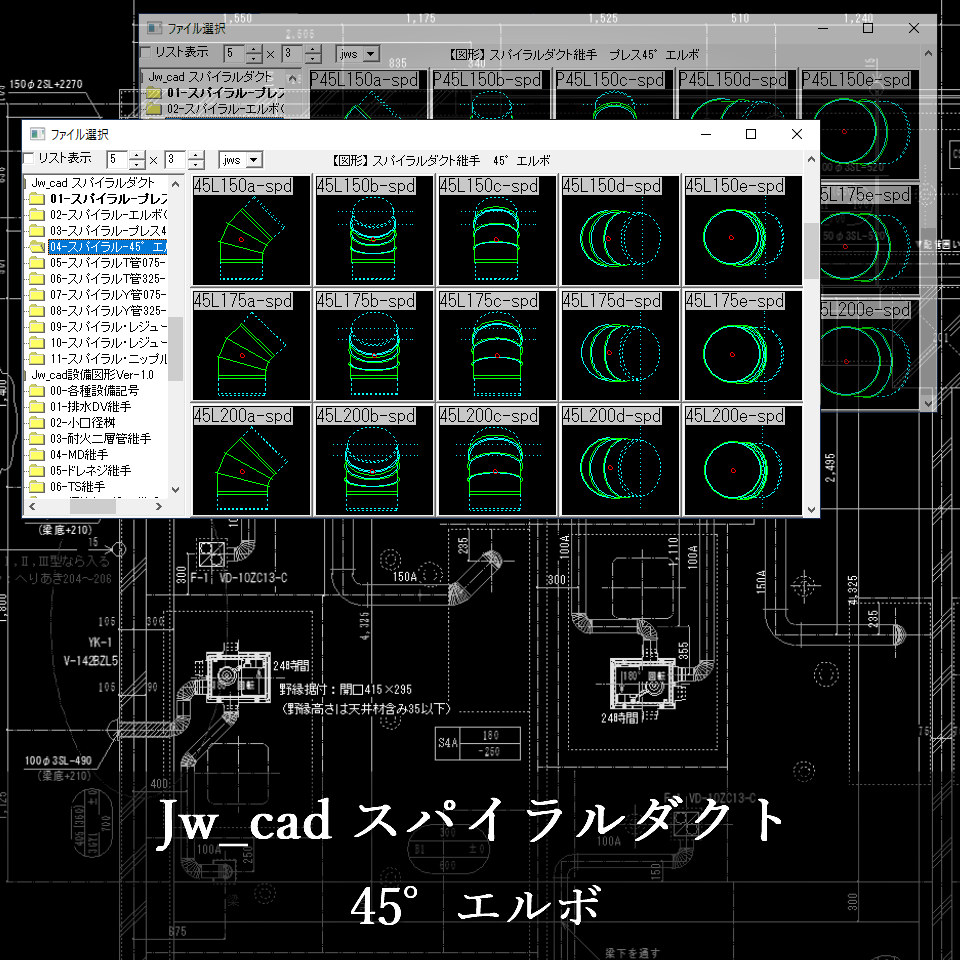The image size is (960, 960).
Task: Pick the 45L175e-spd figure thumbnail
Action: click(743, 345)
